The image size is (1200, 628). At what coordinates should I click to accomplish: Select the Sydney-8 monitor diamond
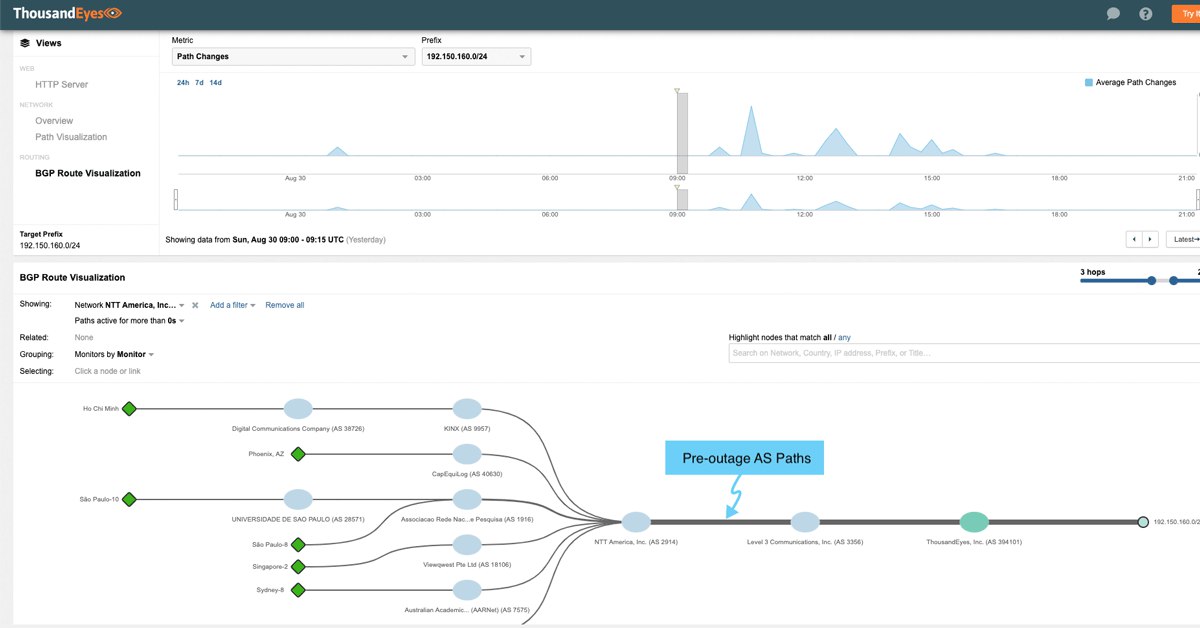click(297, 590)
